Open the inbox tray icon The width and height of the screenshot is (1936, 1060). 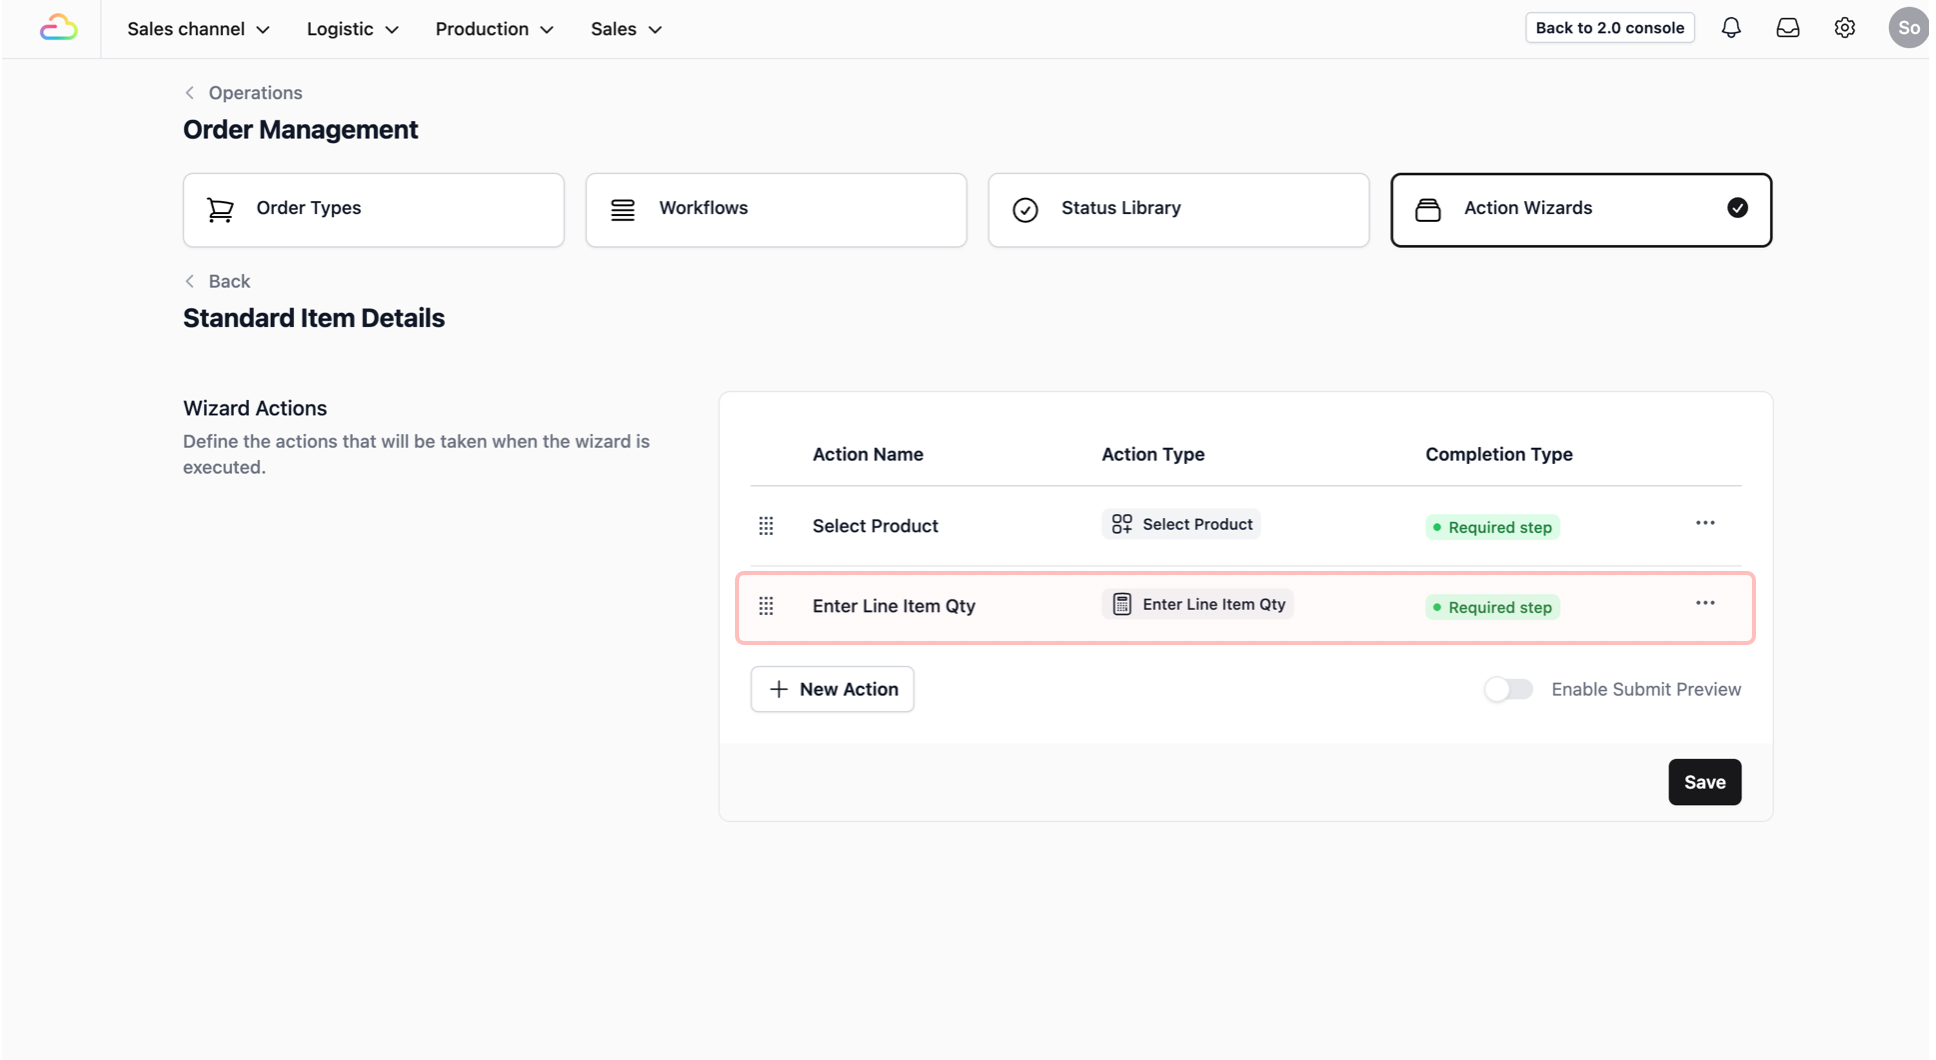(x=1788, y=28)
